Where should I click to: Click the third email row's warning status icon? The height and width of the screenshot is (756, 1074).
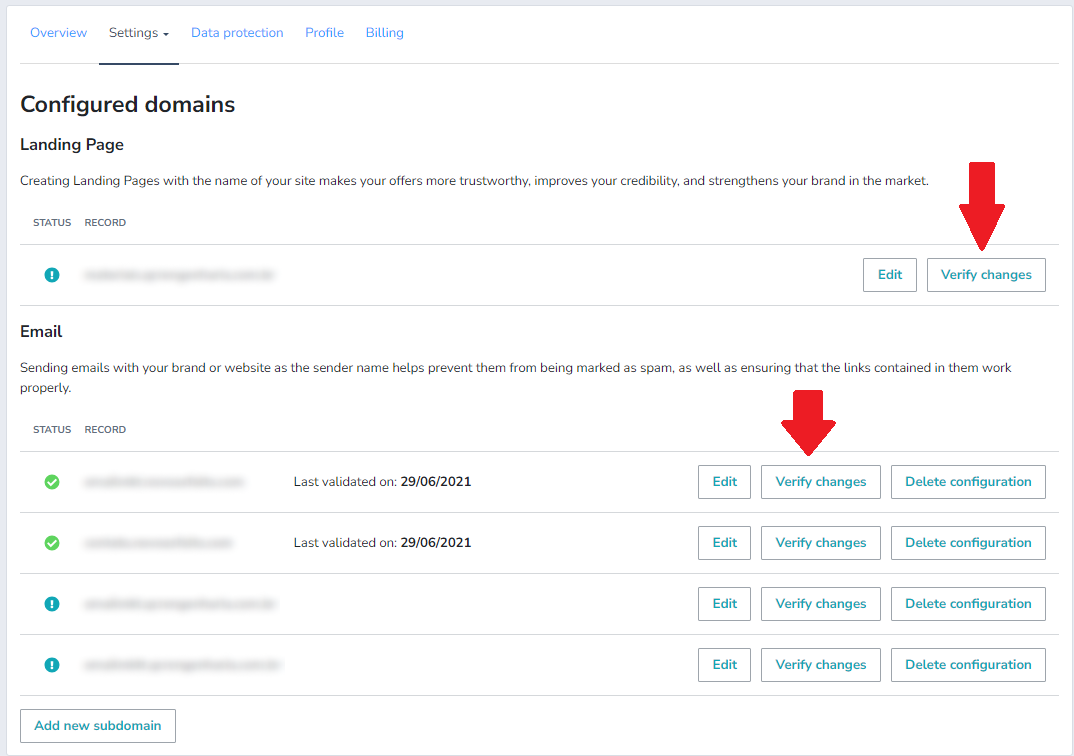pos(52,604)
